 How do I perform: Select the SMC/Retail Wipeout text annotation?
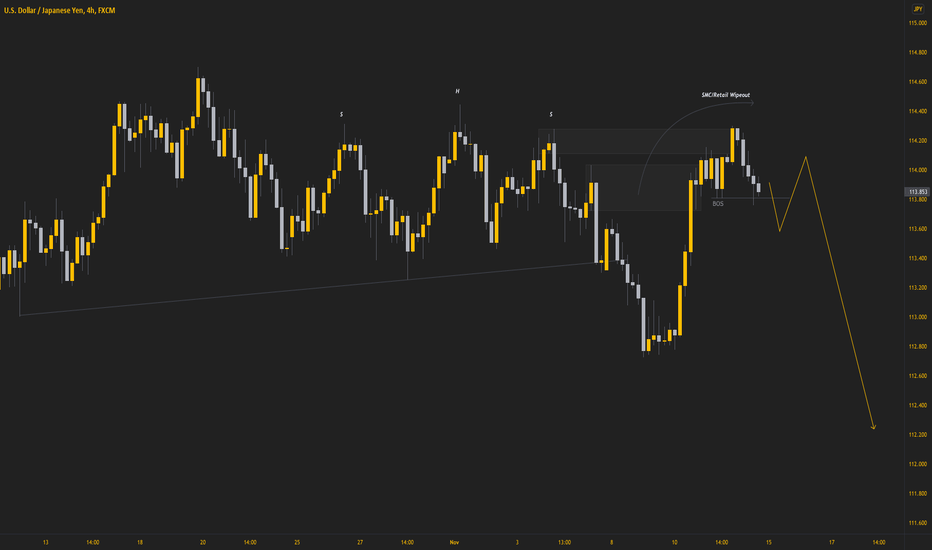725,95
